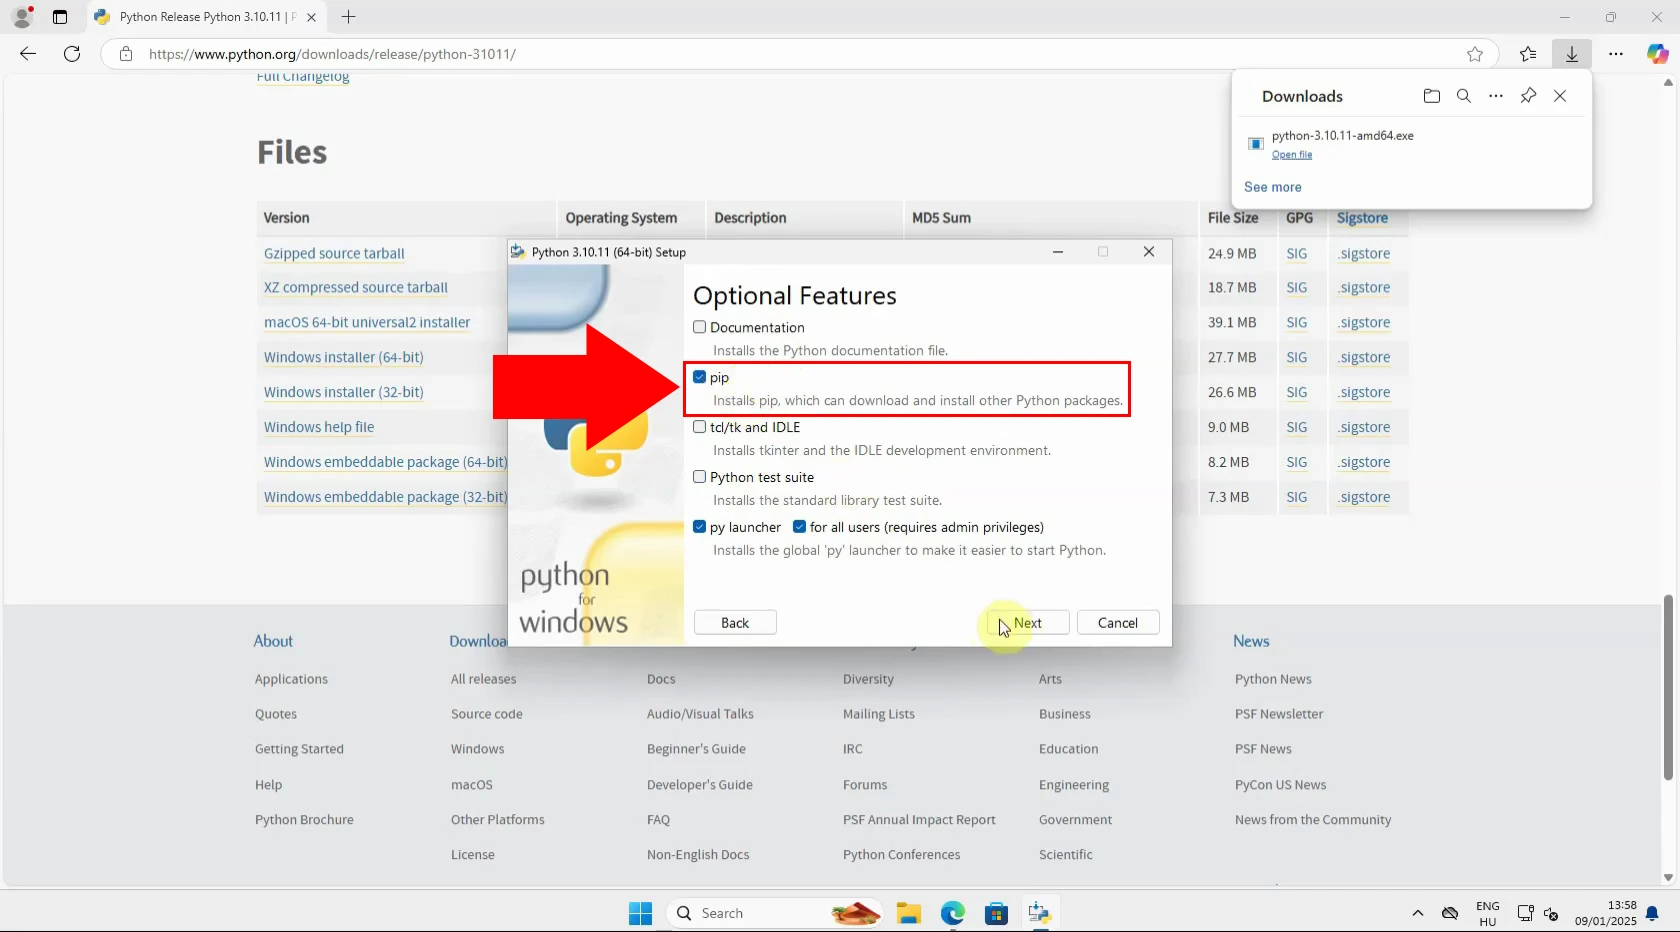
Task: Open Getting Started footer link
Action: [299, 749]
